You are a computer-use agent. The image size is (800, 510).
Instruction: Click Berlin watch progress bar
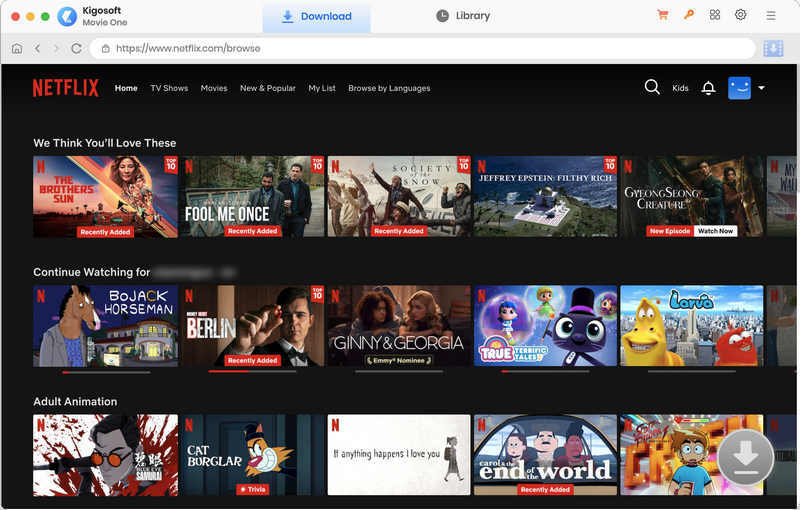pyautogui.click(x=253, y=371)
